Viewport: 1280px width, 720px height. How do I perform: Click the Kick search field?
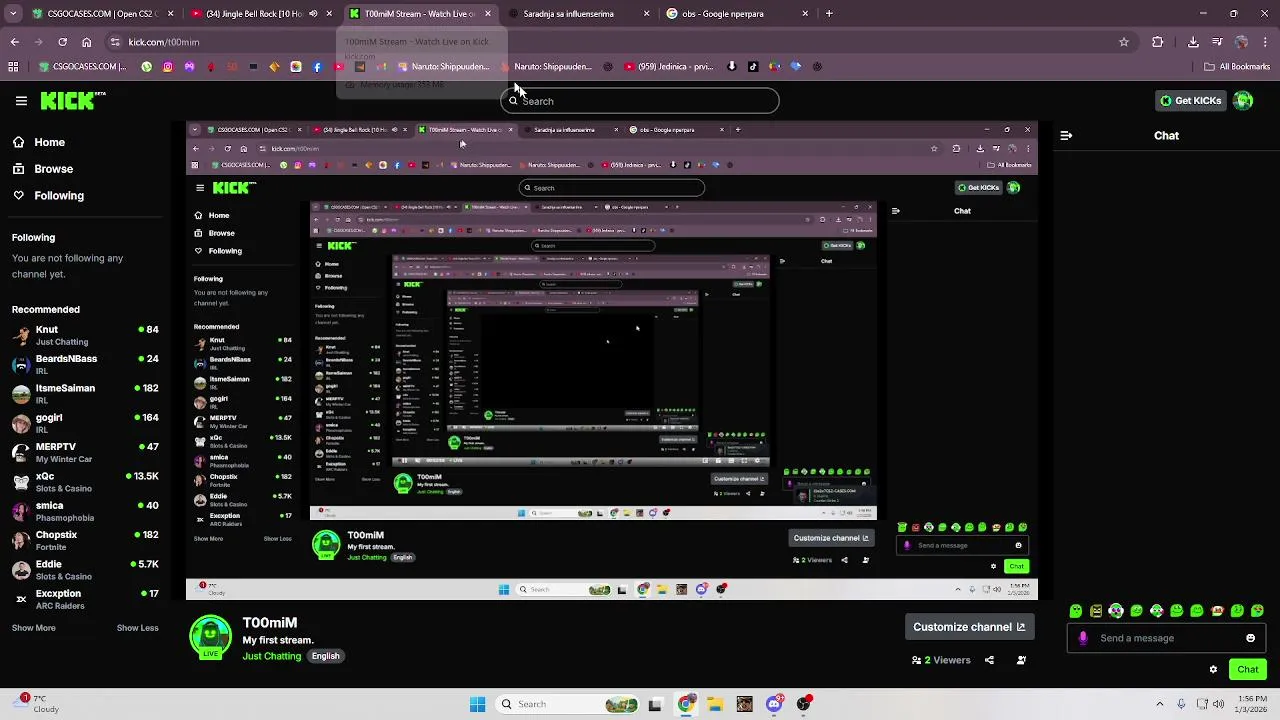coord(640,101)
